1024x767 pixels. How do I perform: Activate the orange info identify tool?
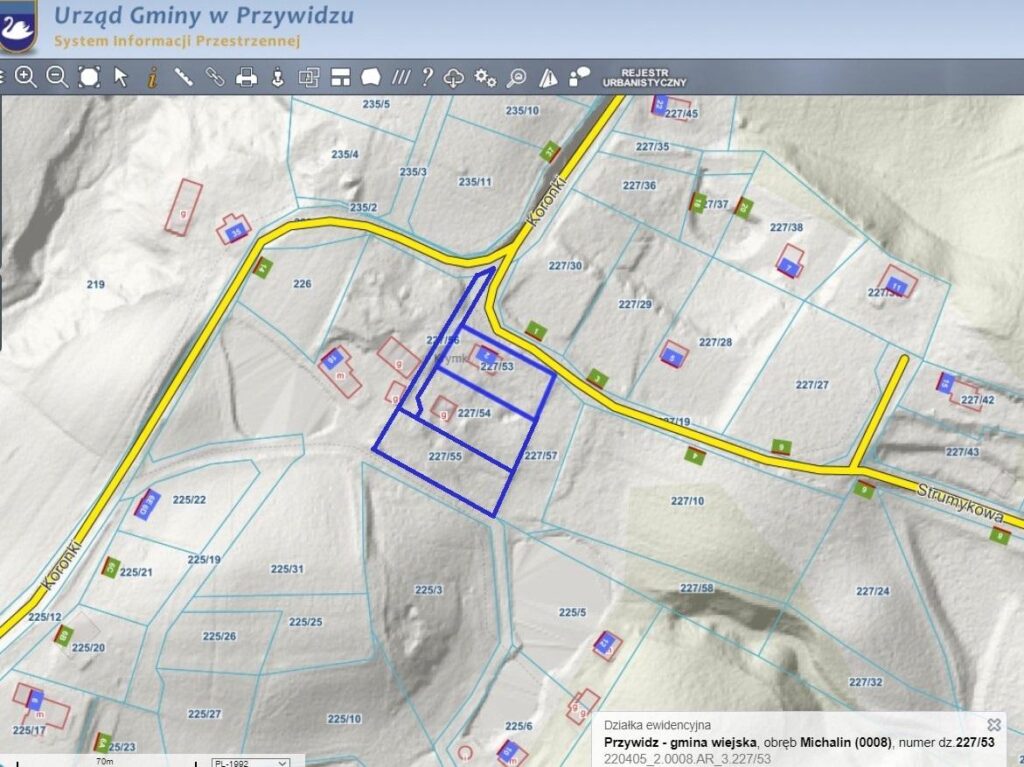(x=152, y=77)
